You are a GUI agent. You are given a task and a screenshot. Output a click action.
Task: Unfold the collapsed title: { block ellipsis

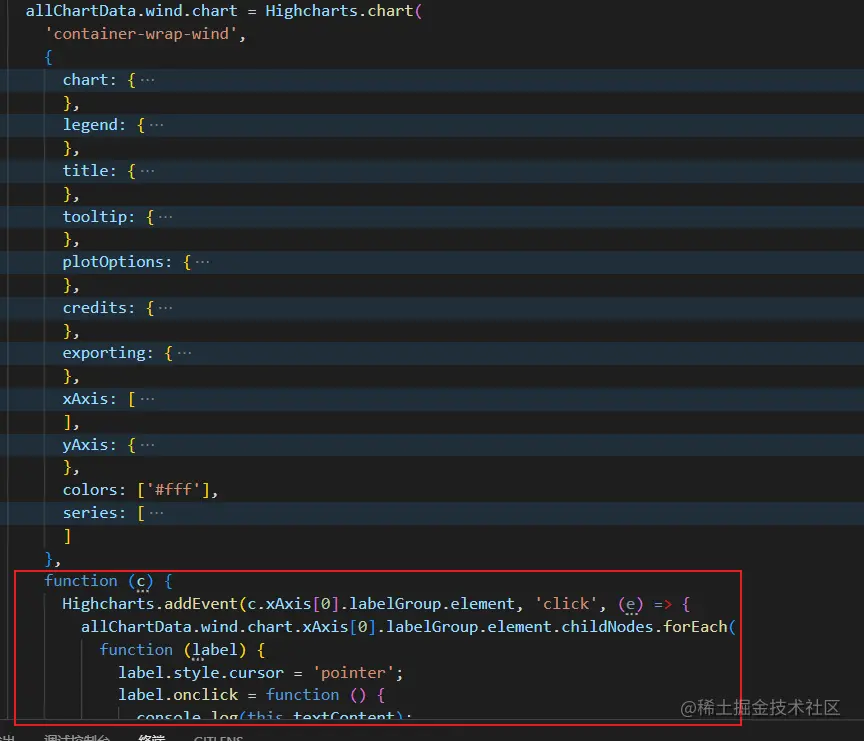(147, 171)
